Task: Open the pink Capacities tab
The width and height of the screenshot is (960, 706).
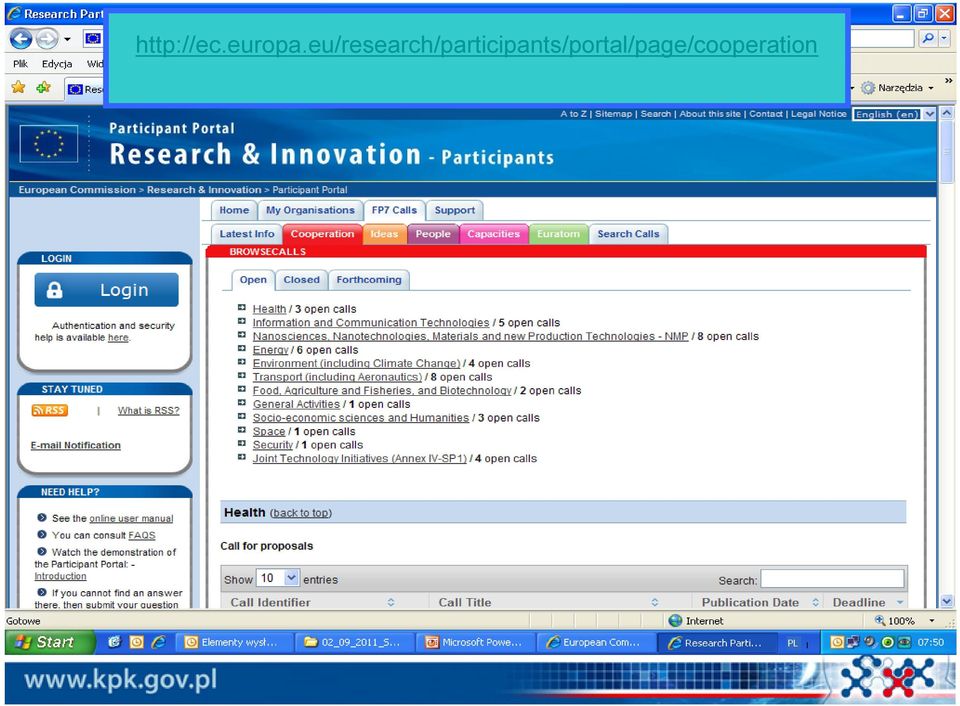Action: 493,234
